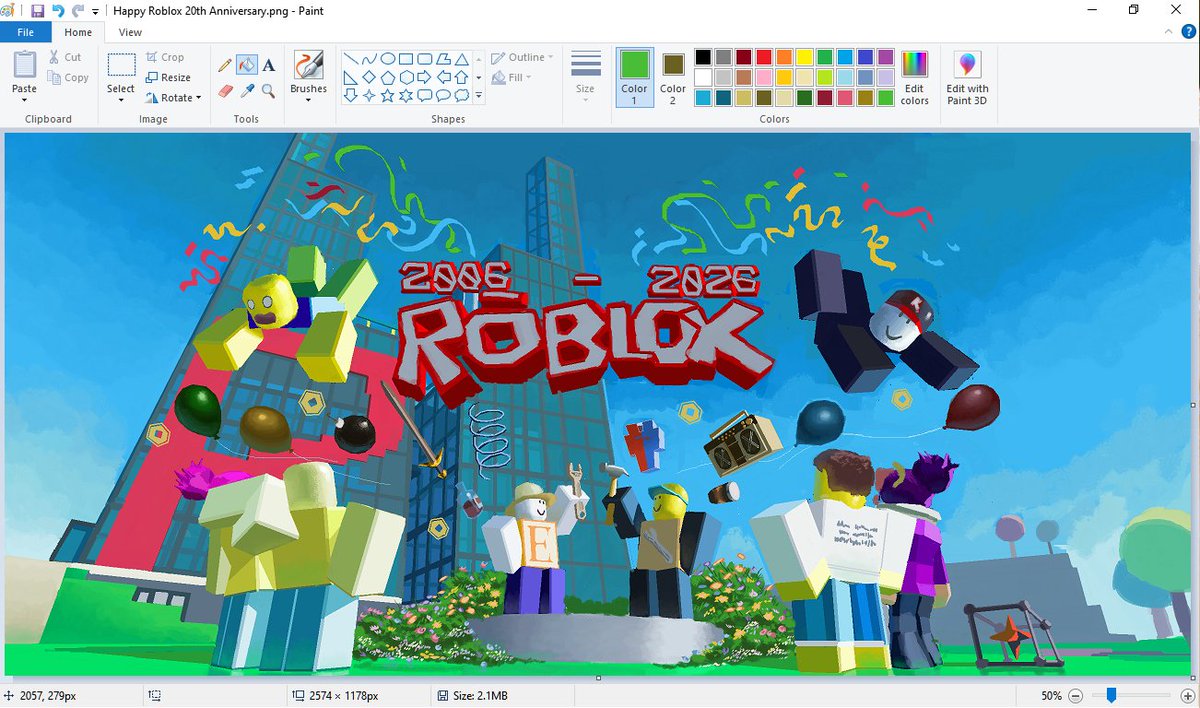Choose the Pentagon shape

pyautogui.click(x=388, y=77)
